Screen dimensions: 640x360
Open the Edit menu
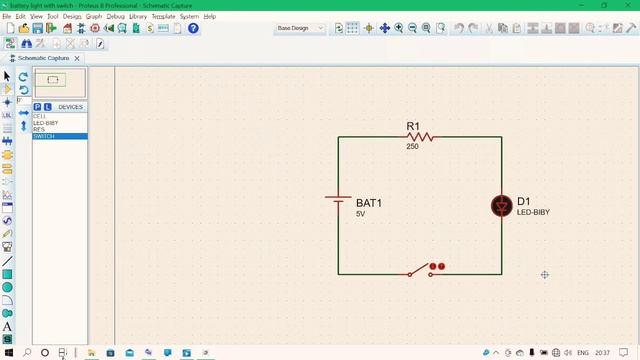[20, 17]
